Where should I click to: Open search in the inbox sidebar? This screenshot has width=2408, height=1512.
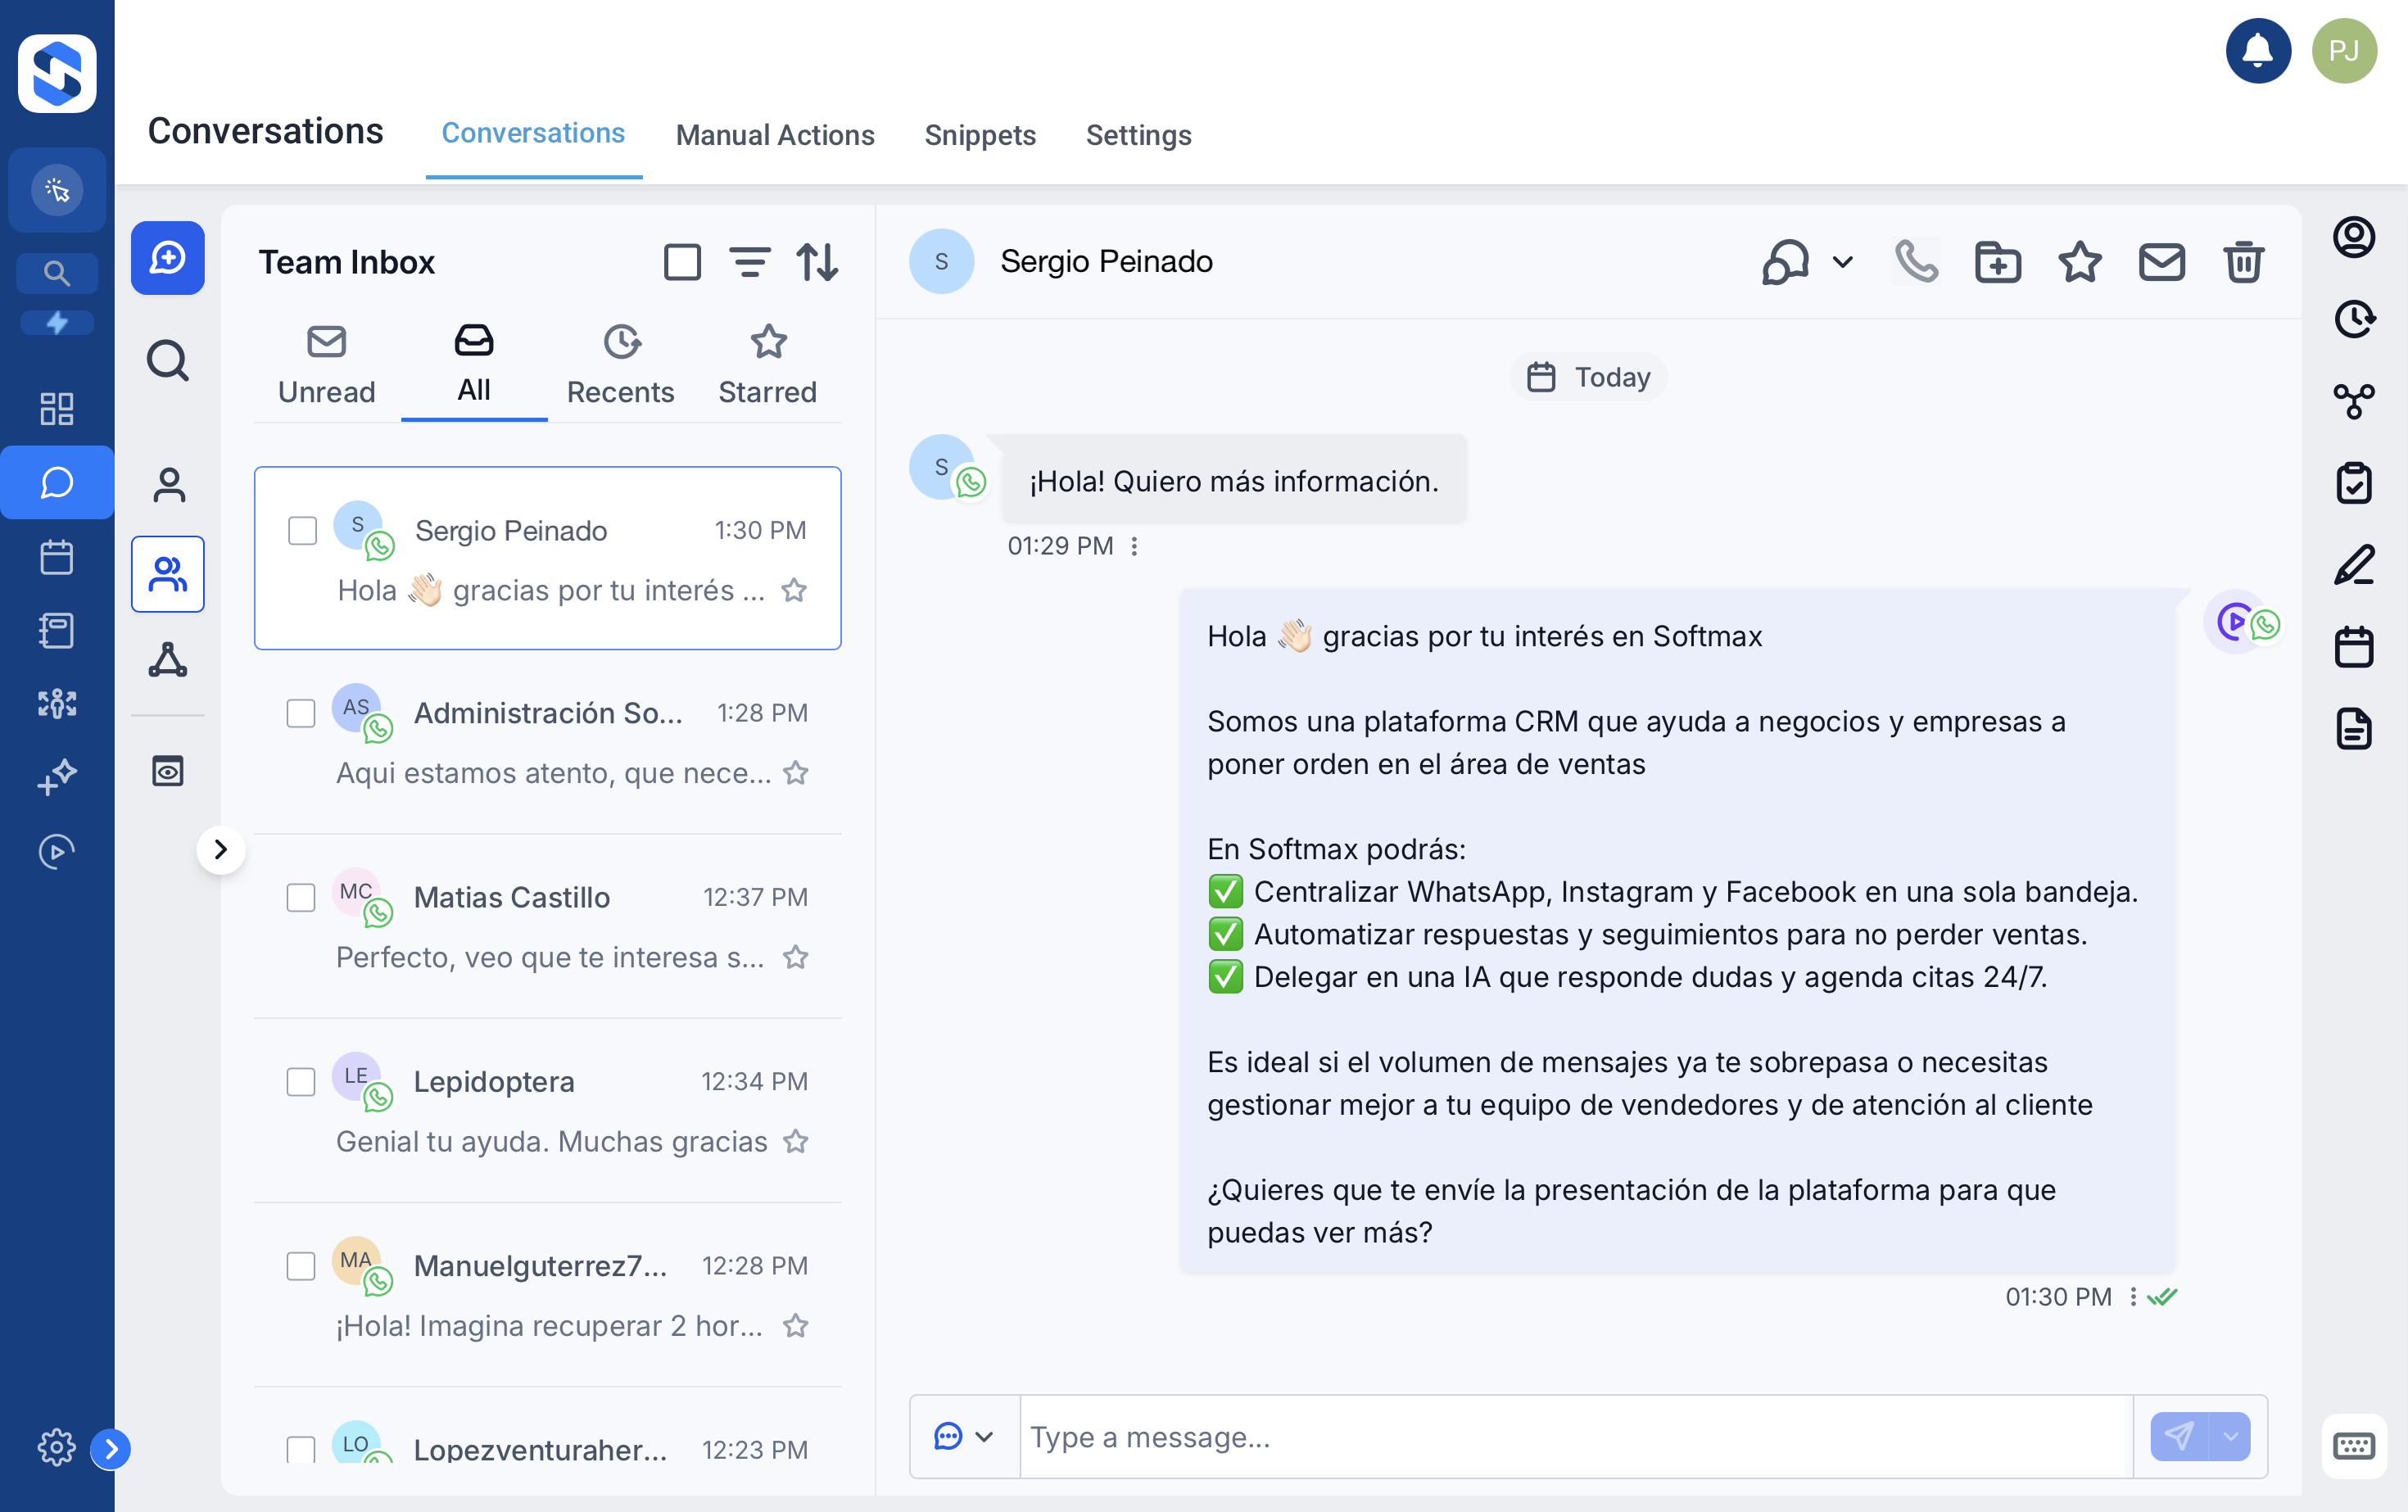click(167, 360)
